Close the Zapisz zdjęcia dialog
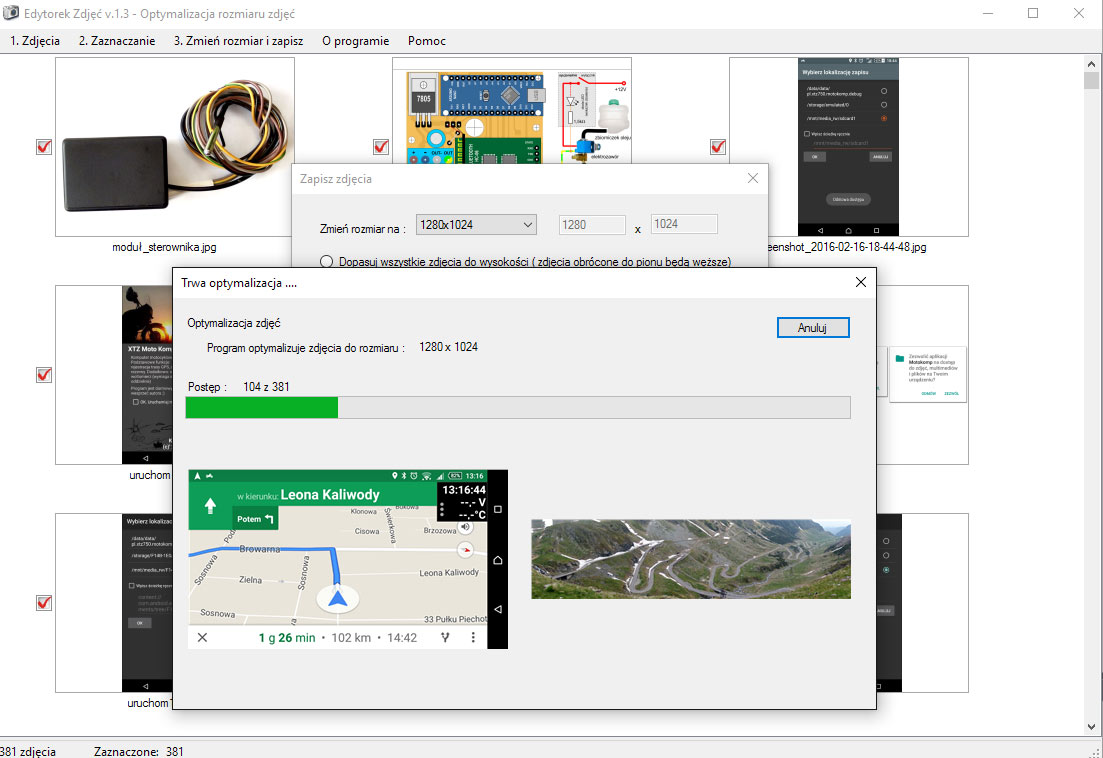The height and width of the screenshot is (758, 1103). [753, 178]
